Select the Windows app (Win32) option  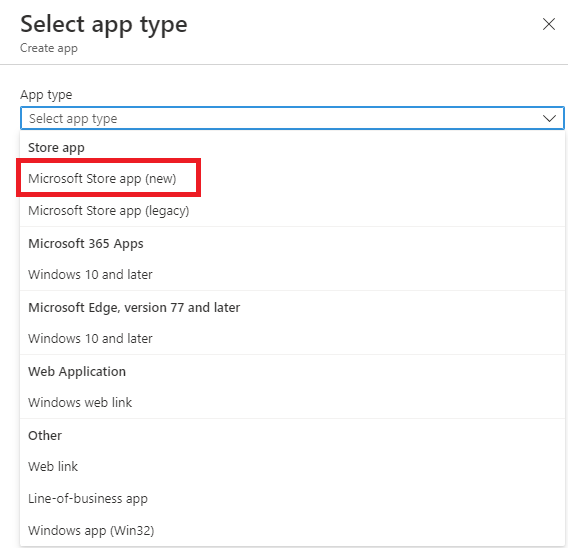(292, 530)
